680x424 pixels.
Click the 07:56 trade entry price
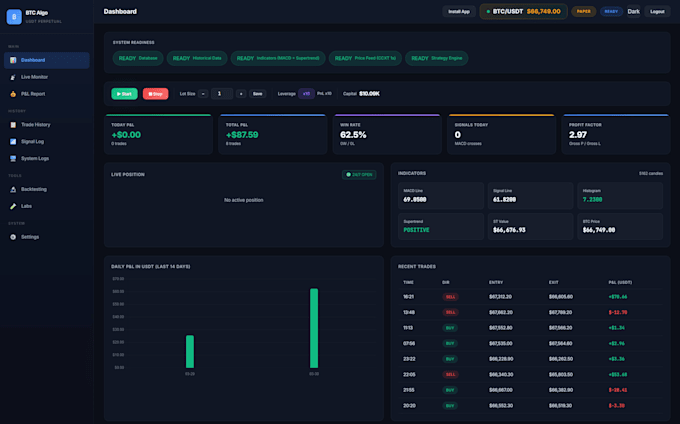click(x=501, y=343)
